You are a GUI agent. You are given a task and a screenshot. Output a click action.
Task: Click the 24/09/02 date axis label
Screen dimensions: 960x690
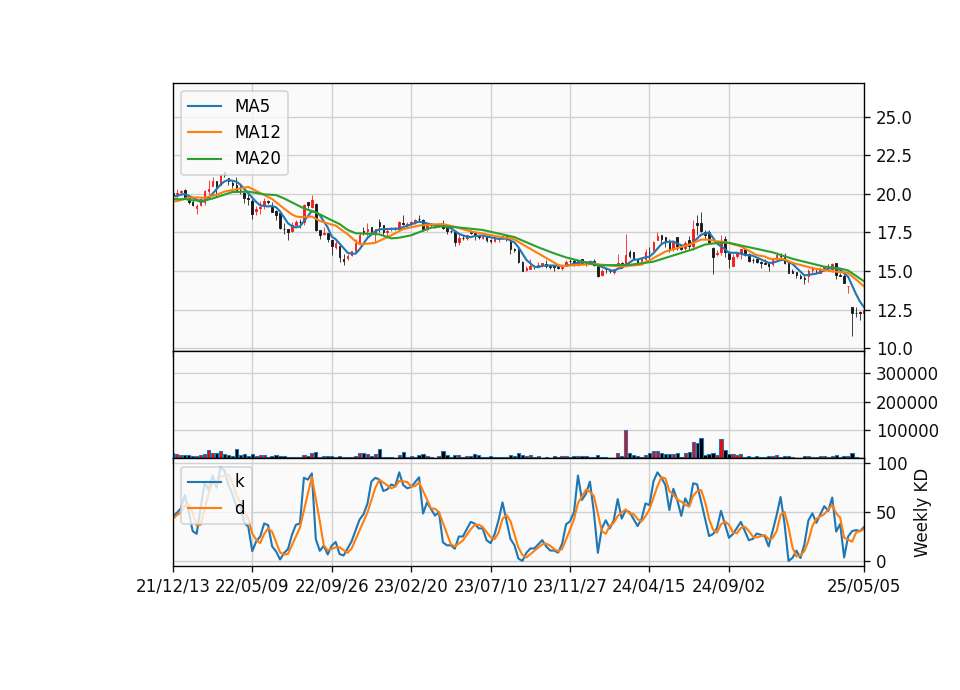click(x=729, y=587)
